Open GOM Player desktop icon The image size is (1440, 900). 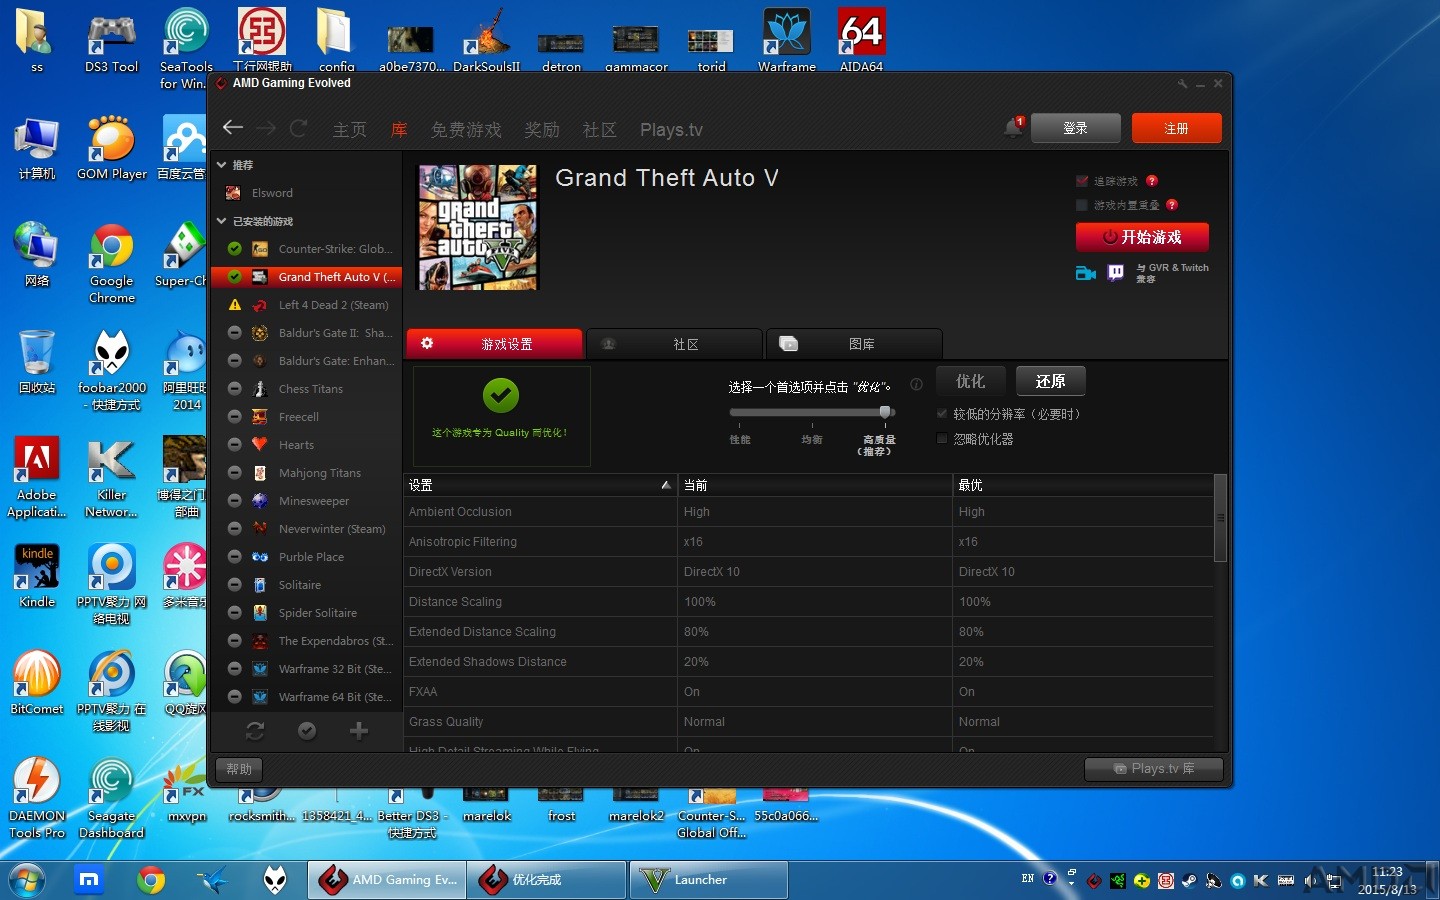(x=111, y=148)
